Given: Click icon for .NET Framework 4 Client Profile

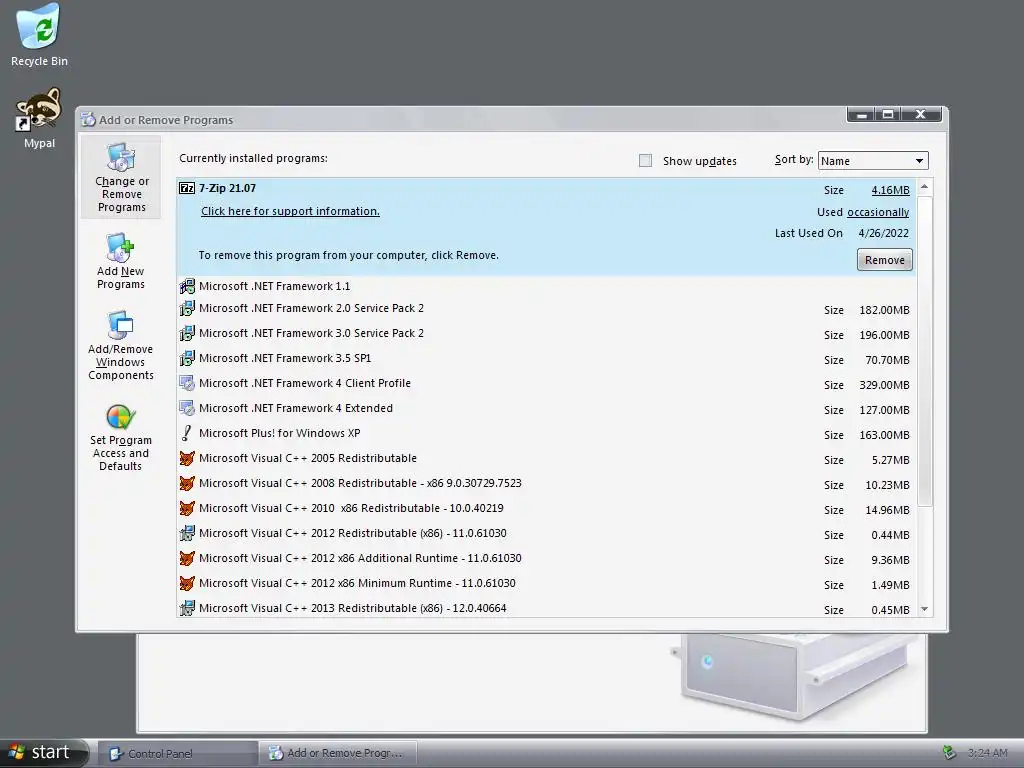Looking at the screenshot, I should coord(187,383).
